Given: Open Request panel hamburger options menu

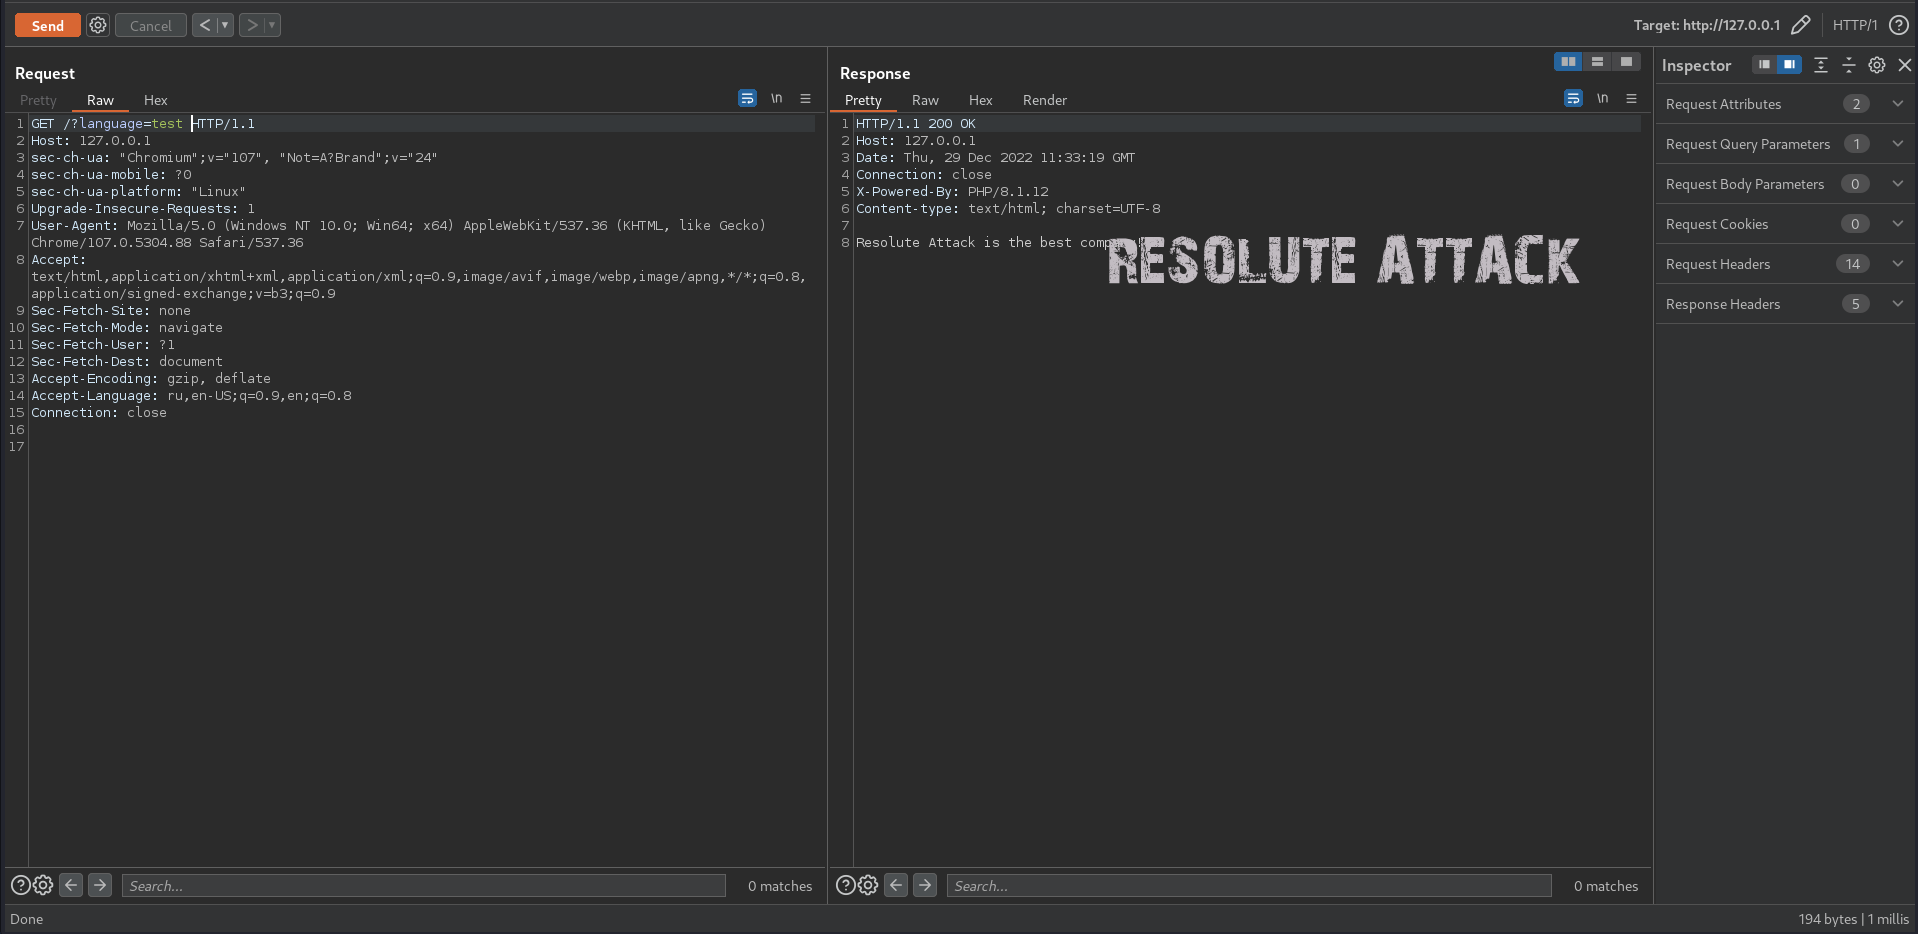Looking at the screenshot, I should point(805,98).
